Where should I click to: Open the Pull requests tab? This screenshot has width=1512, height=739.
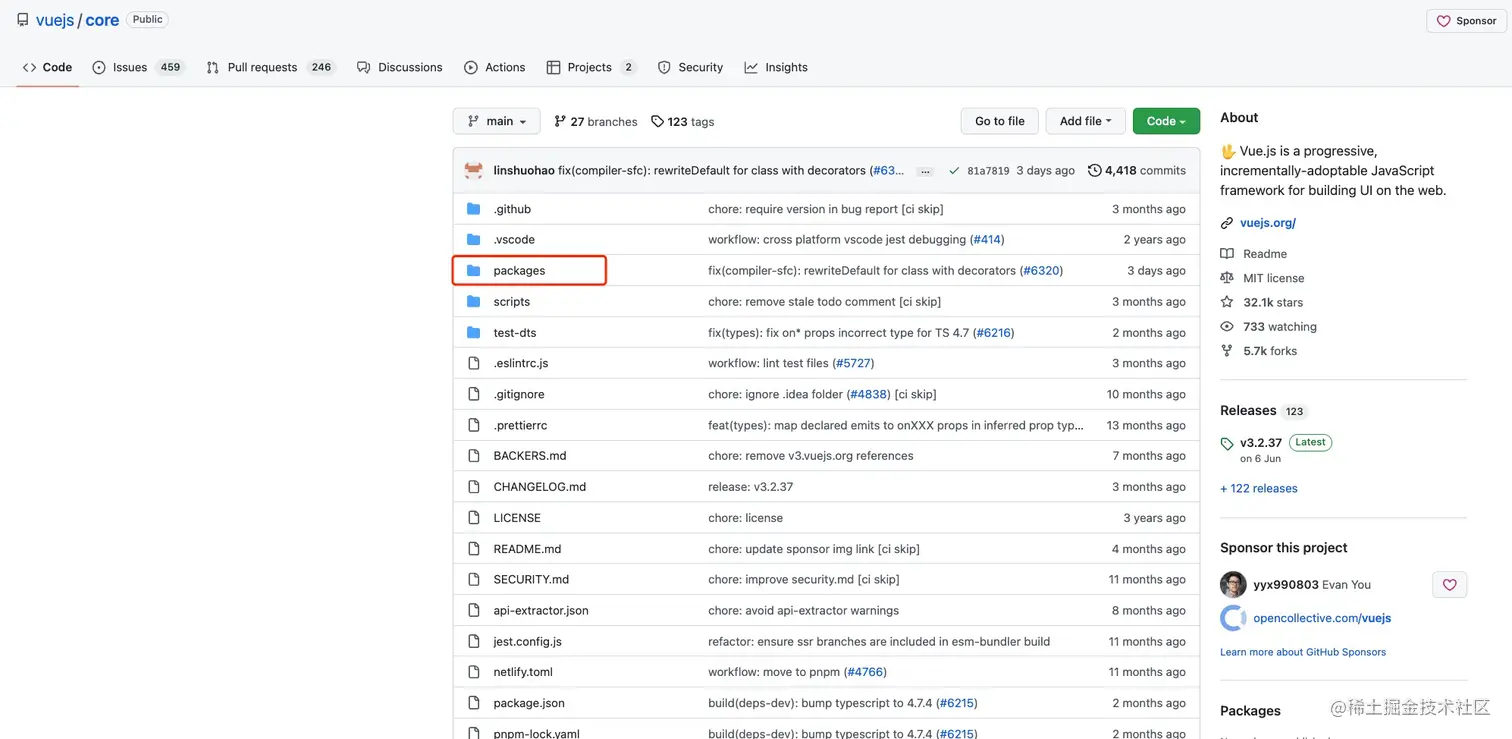click(270, 67)
